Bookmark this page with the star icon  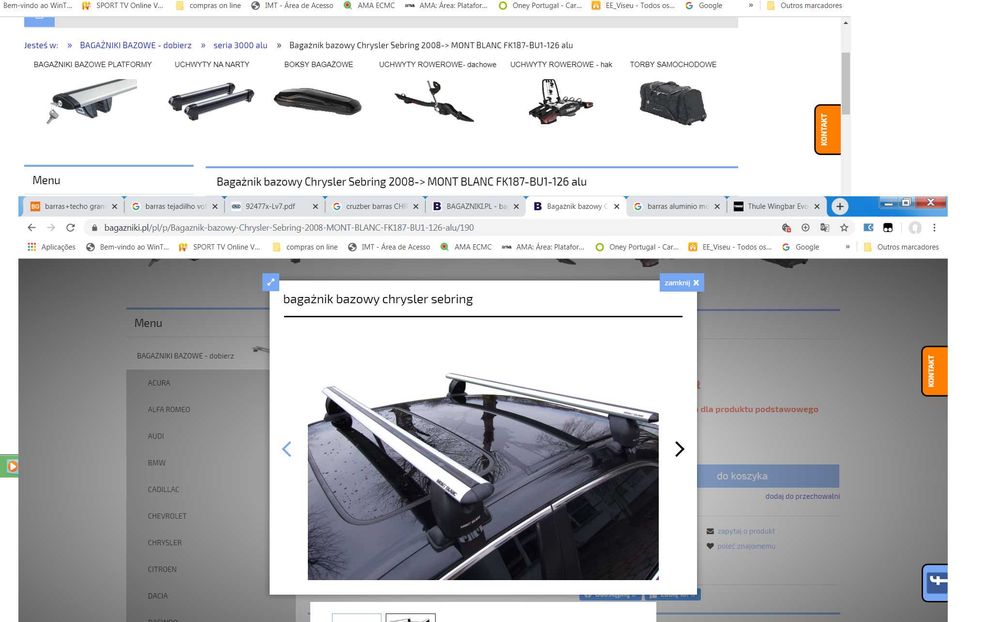tap(844, 228)
